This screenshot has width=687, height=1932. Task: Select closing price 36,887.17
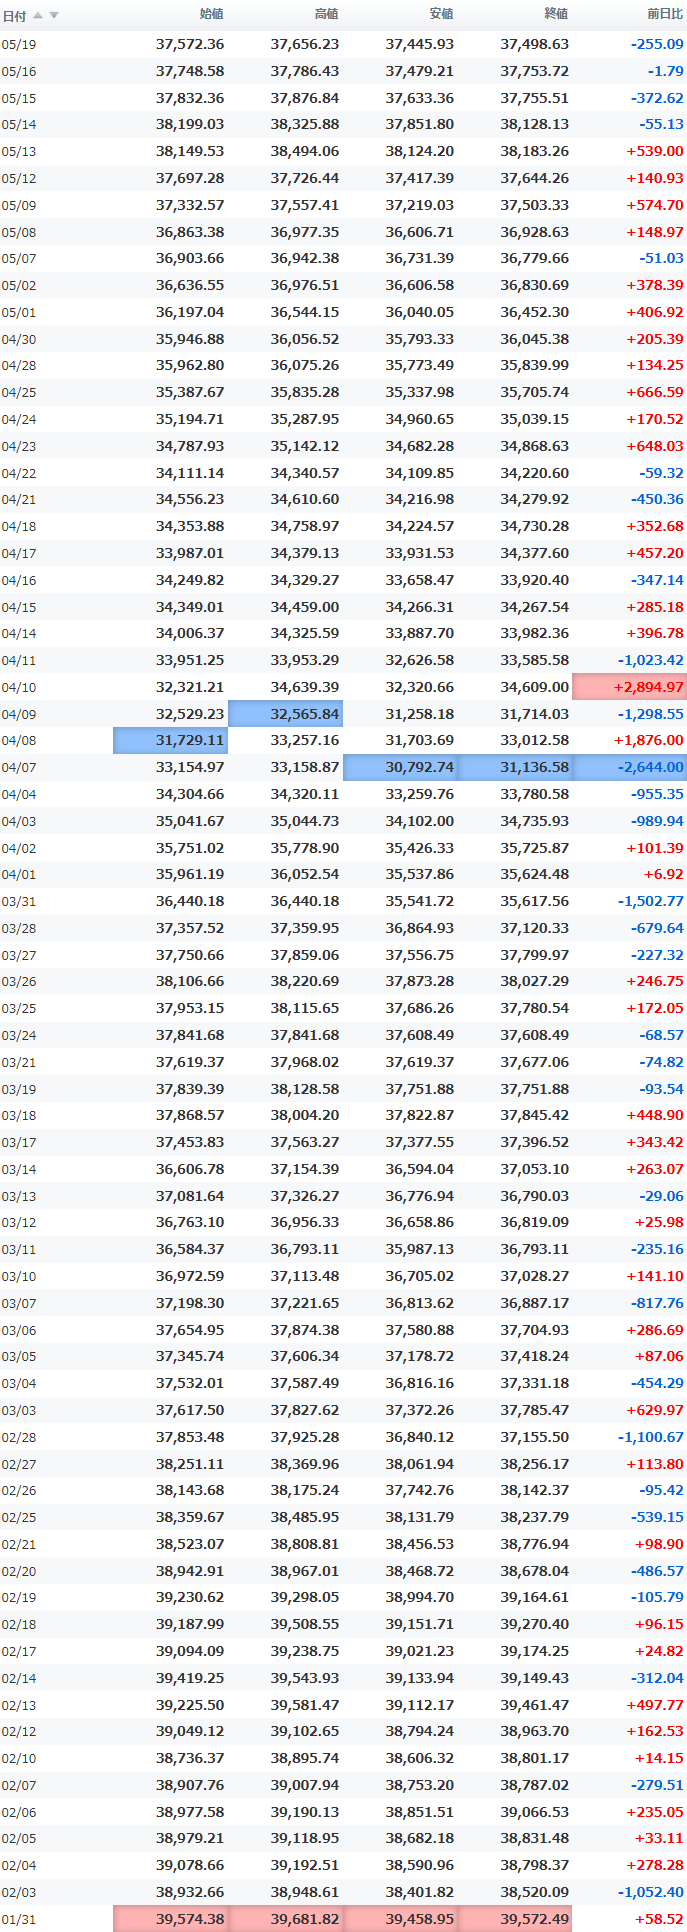[x=535, y=1303]
